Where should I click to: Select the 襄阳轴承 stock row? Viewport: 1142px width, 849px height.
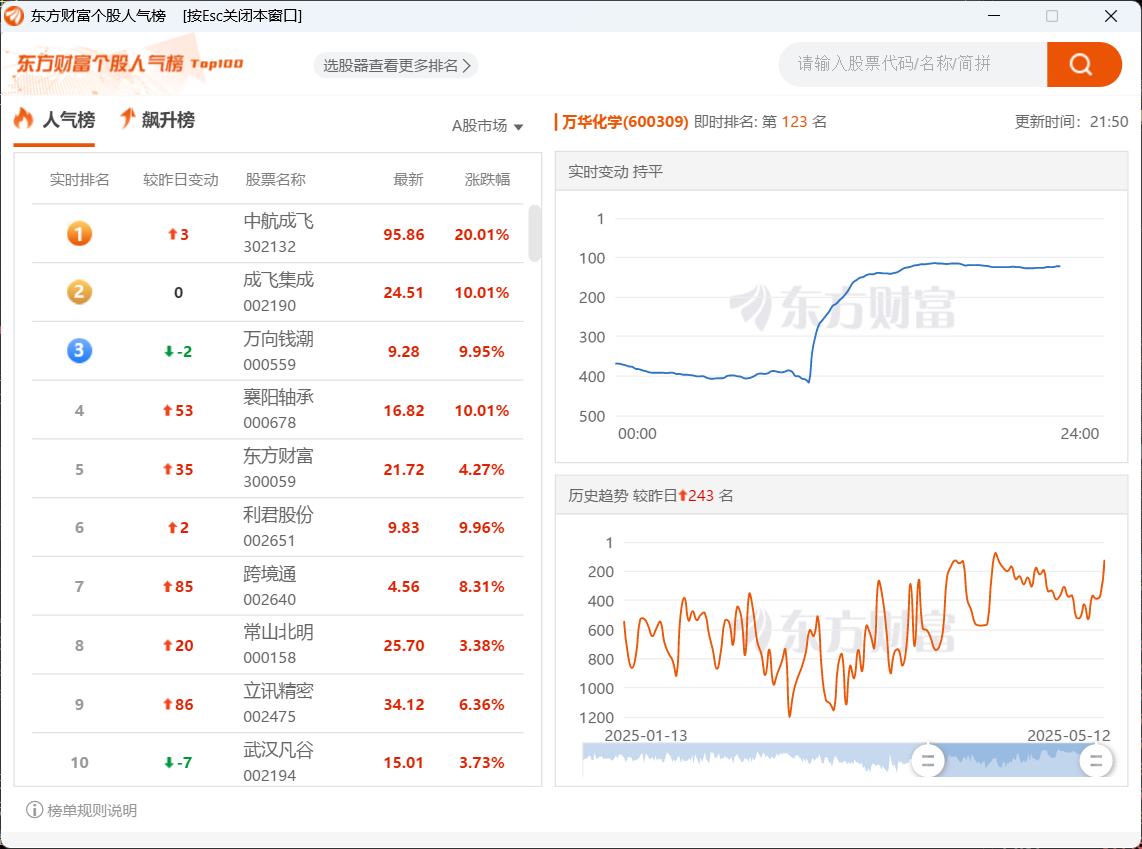pos(277,410)
